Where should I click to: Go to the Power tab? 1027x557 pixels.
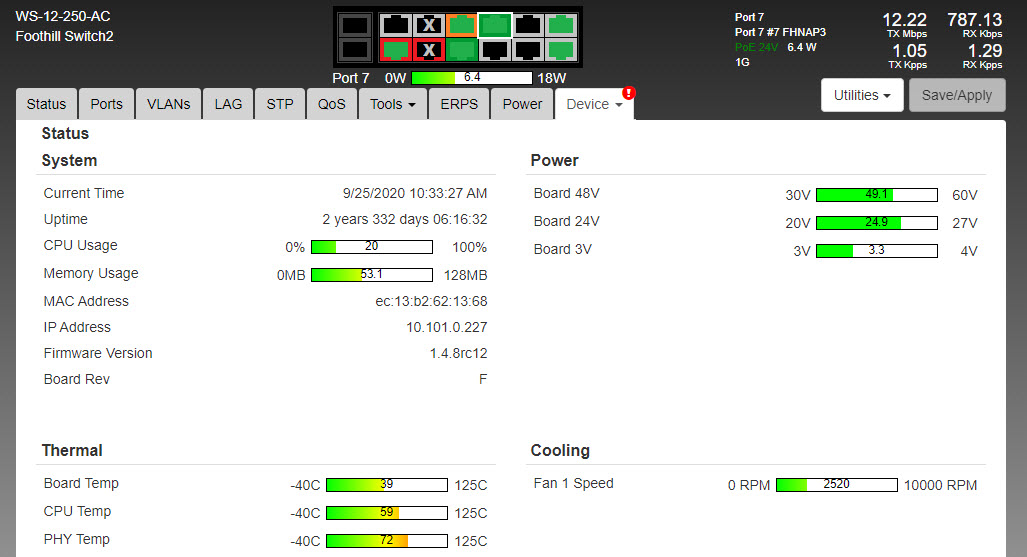tap(522, 104)
